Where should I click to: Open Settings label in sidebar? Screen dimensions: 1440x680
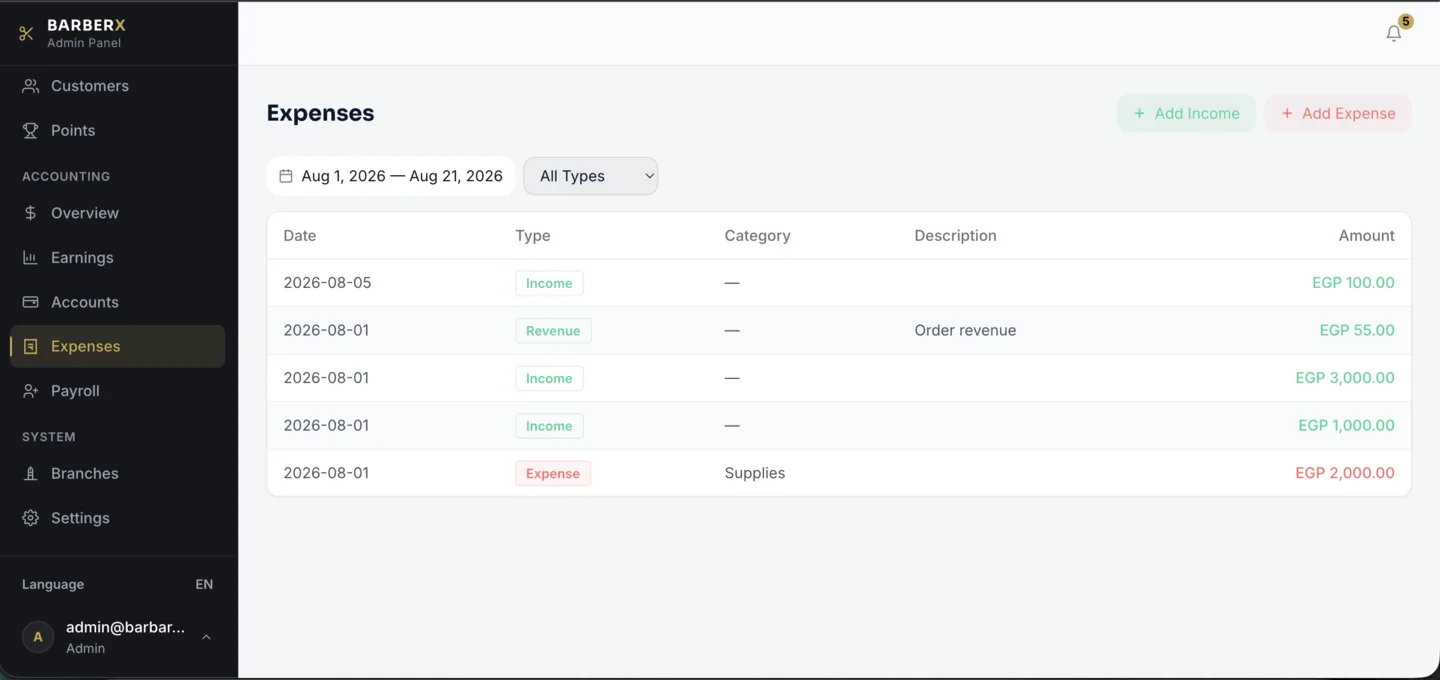tap(80, 518)
